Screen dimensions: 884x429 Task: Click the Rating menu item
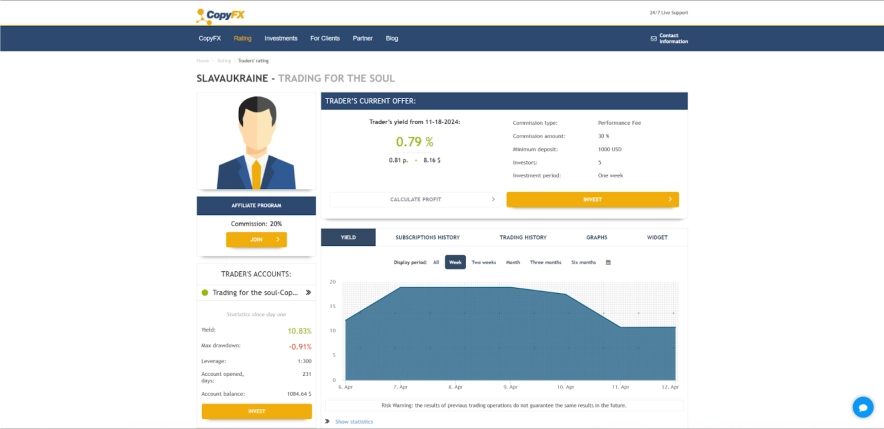point(242,38)
